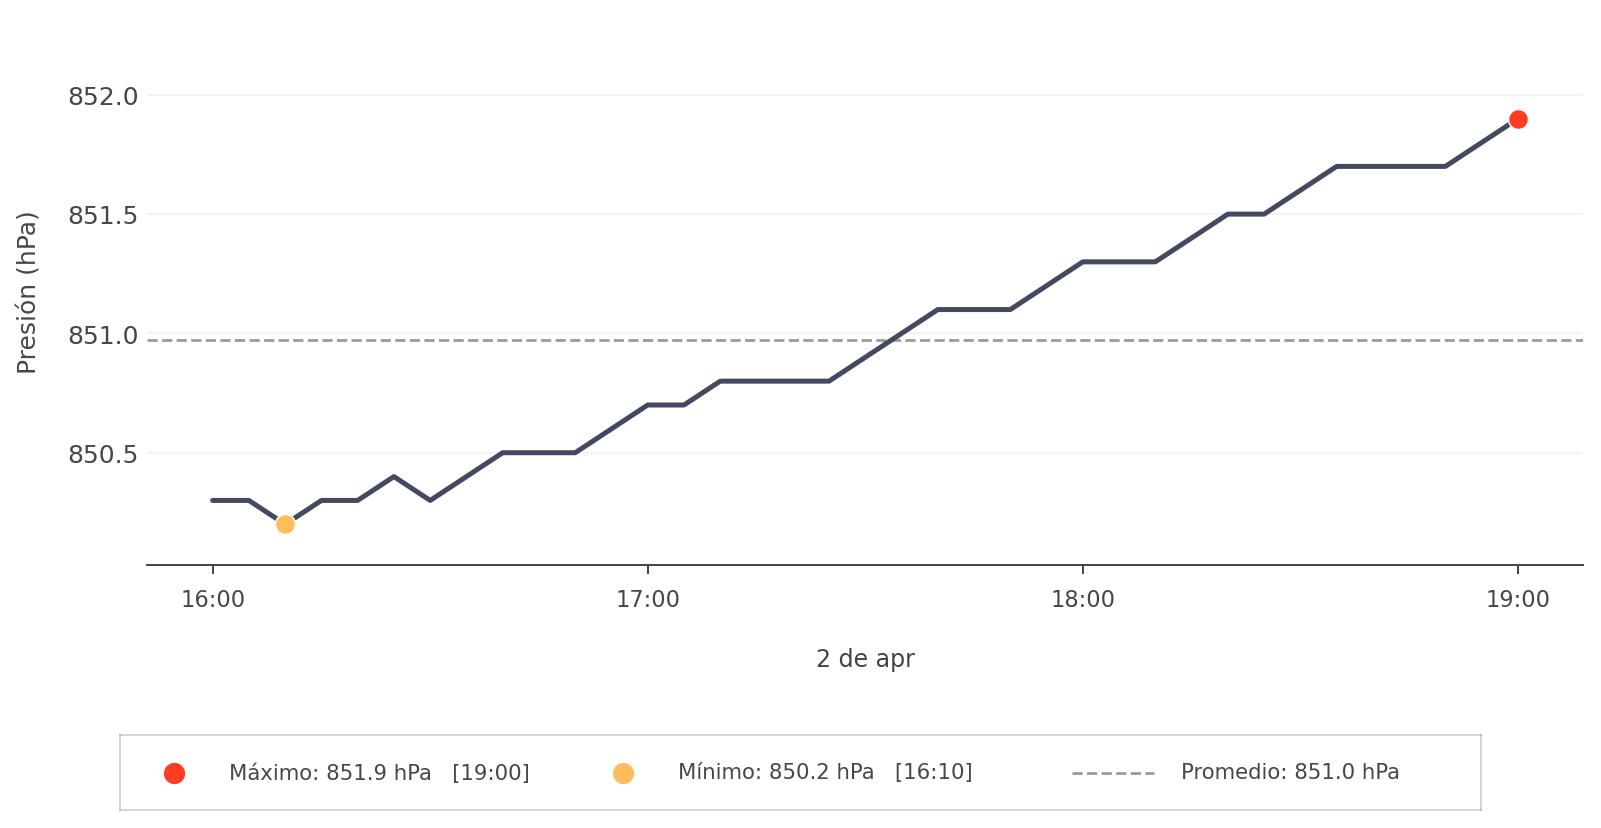1601x828 pixels.
Task: Click the orange minimum point on the line
Action: [x=285, y=524]
